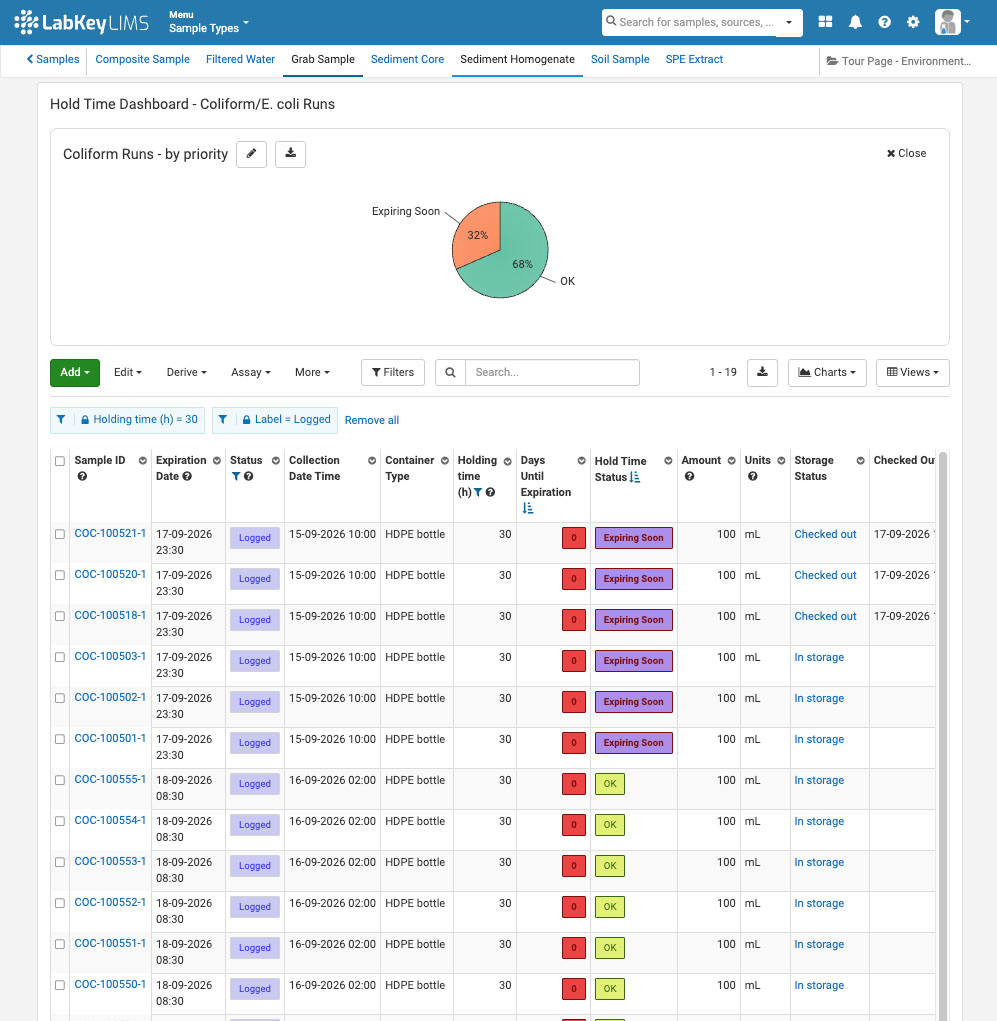Show help for Expiration Date column
This screenshot has height=1021, width=997.
point(187,476)
